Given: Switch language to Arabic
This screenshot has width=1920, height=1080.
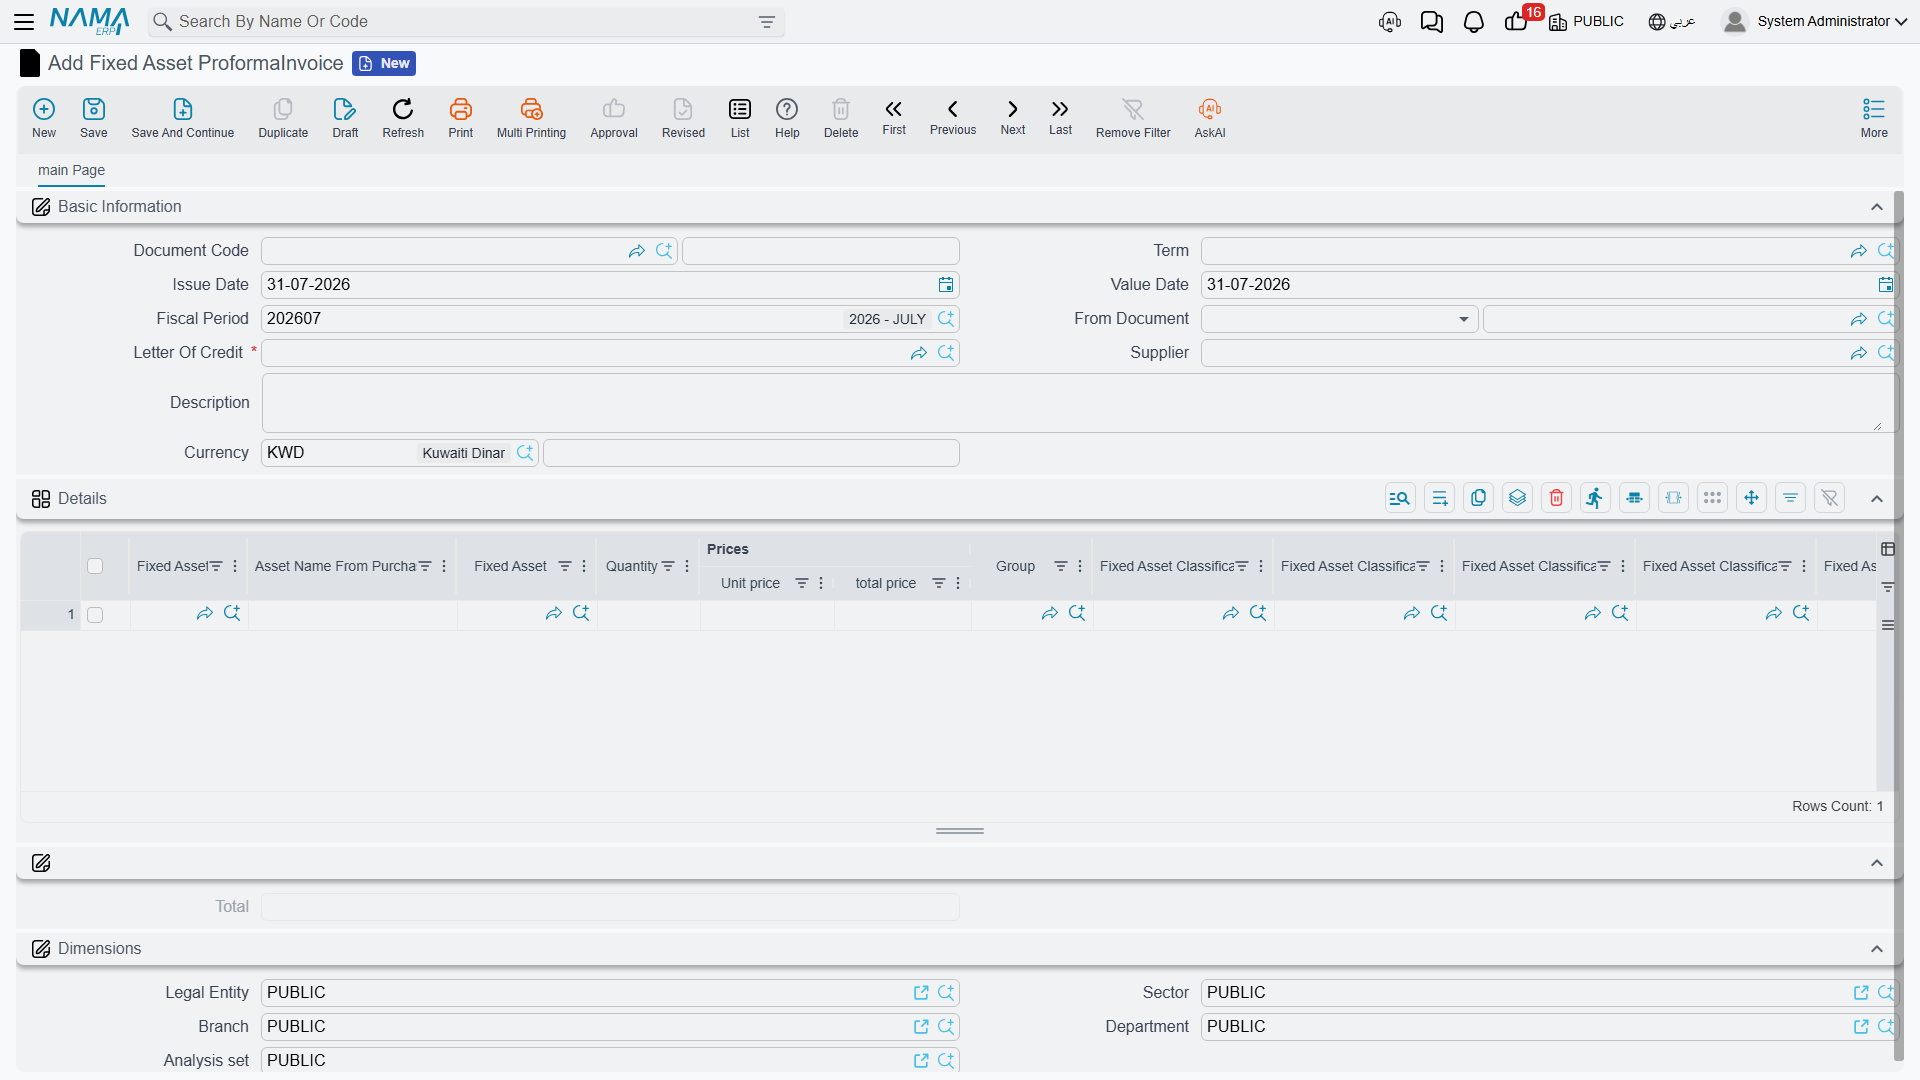Looking at the screenshot, I should point(1672,21).
